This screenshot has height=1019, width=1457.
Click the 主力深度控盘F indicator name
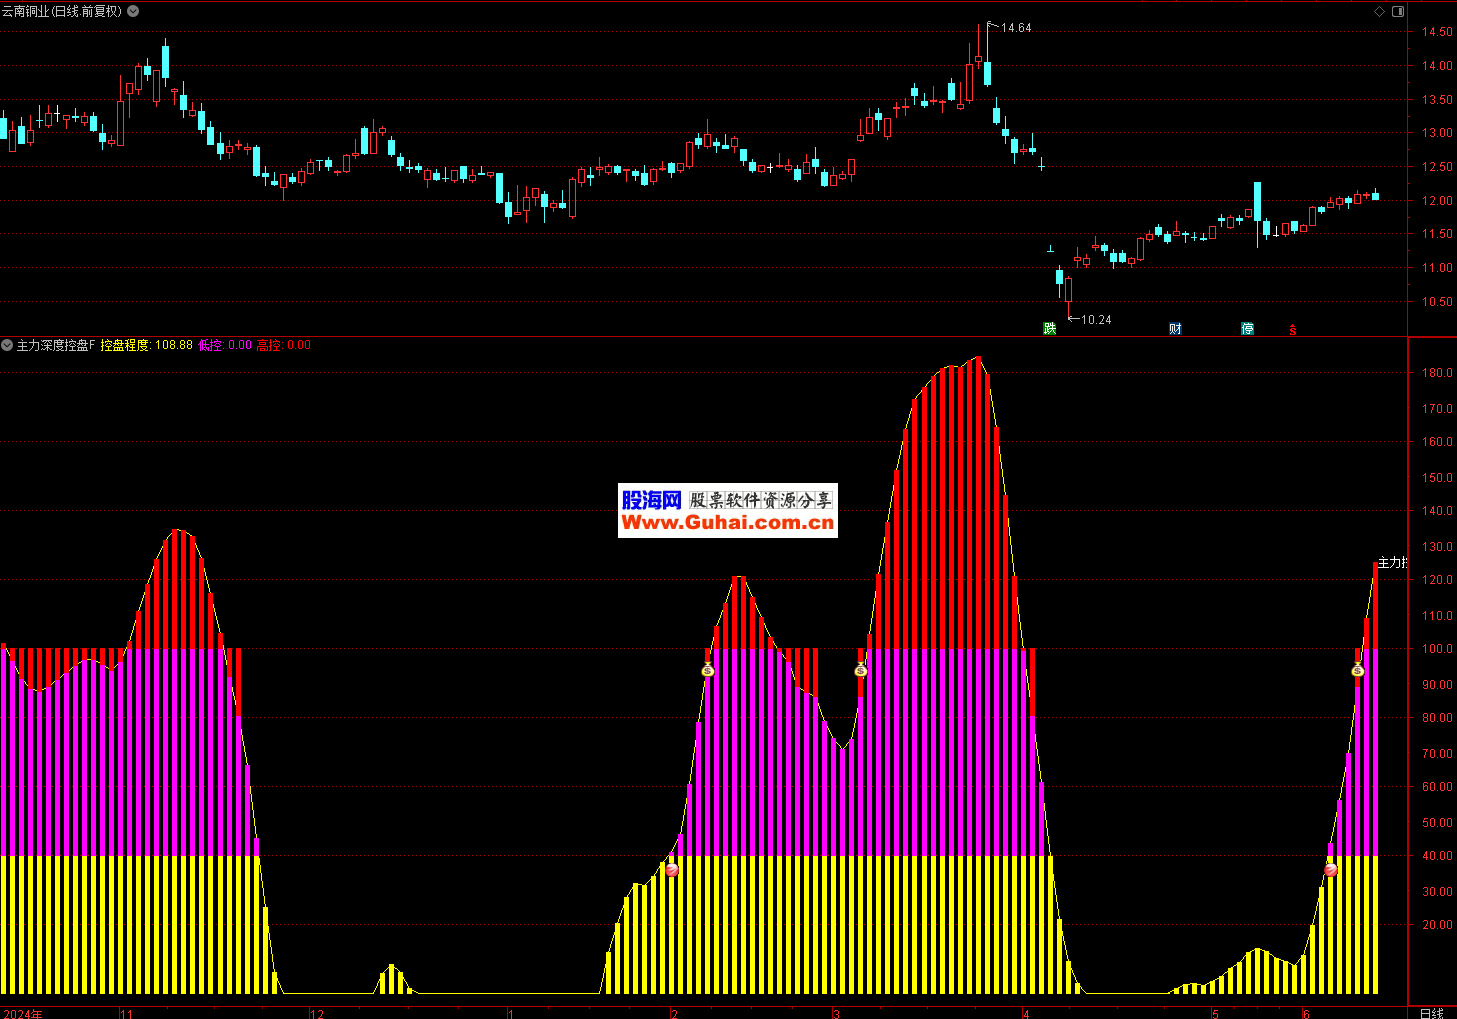point(56,345)
